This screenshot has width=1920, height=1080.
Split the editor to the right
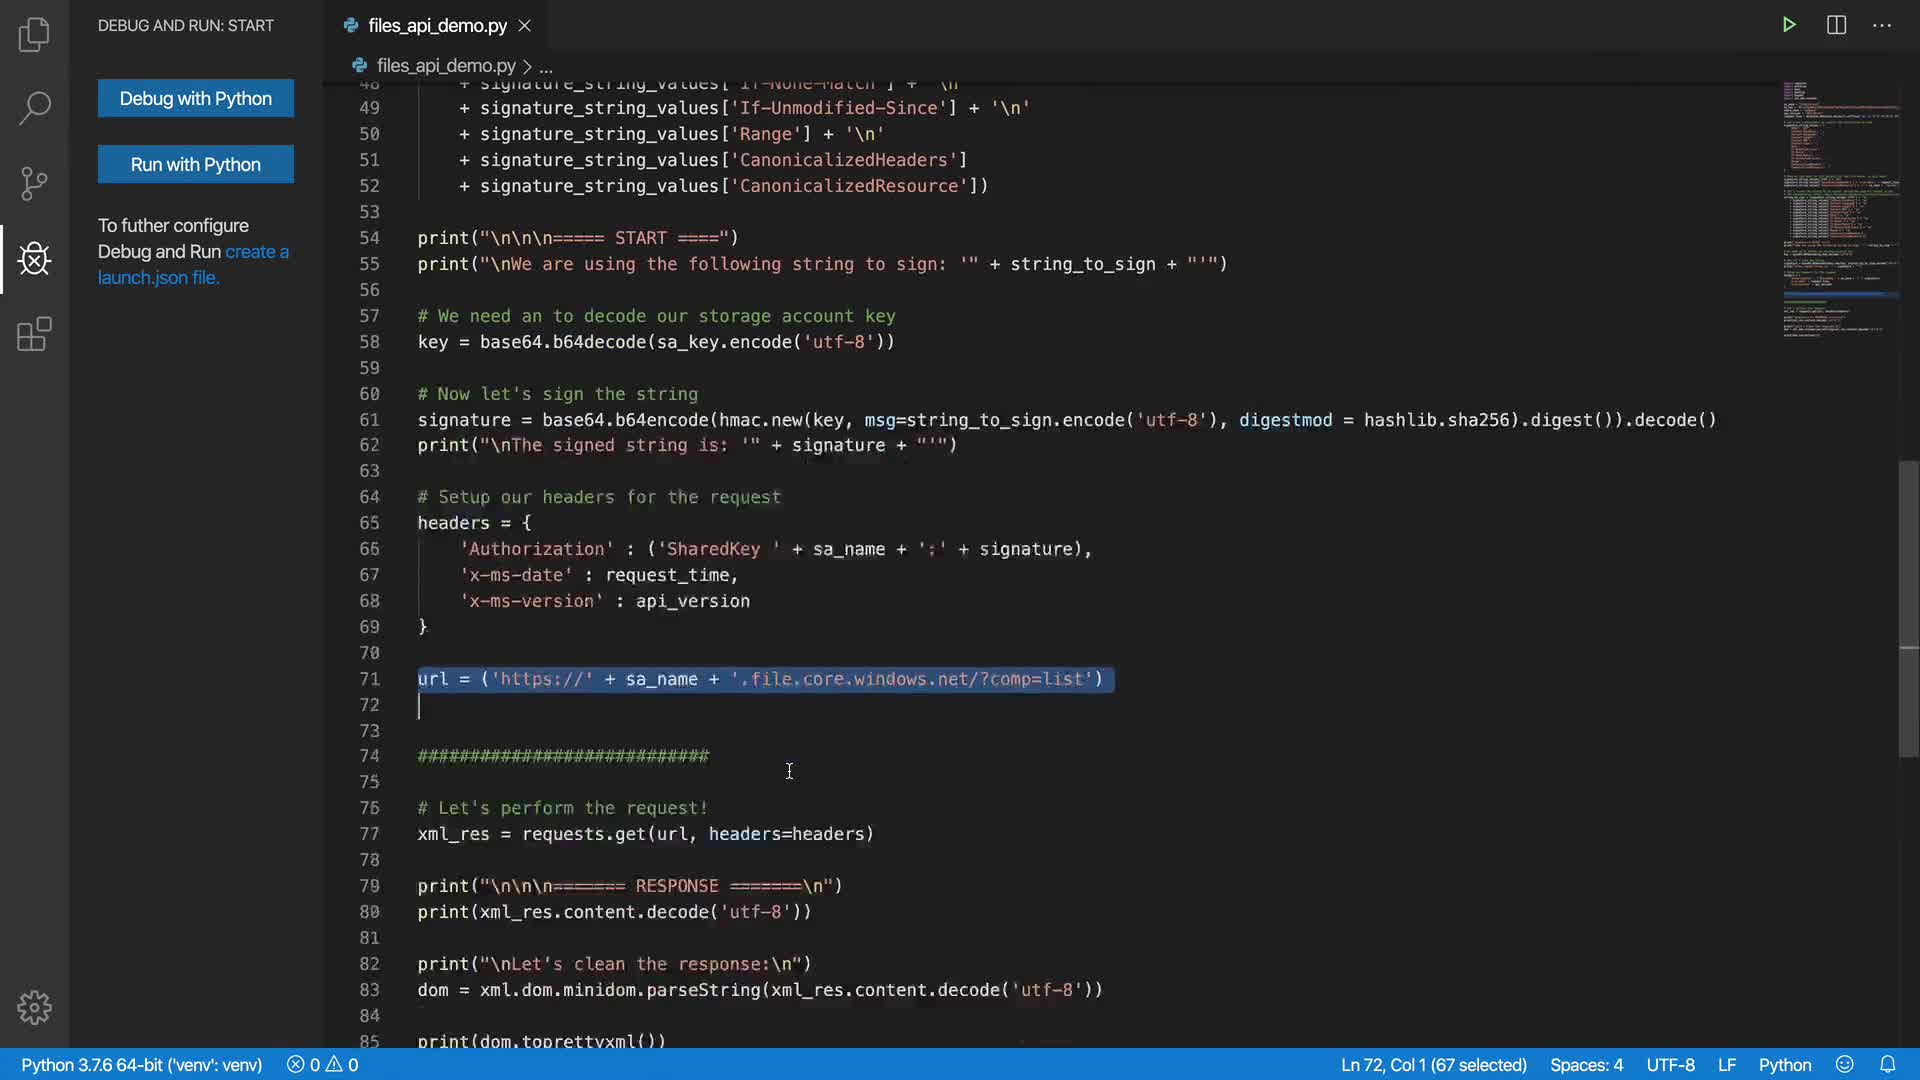1836,25
